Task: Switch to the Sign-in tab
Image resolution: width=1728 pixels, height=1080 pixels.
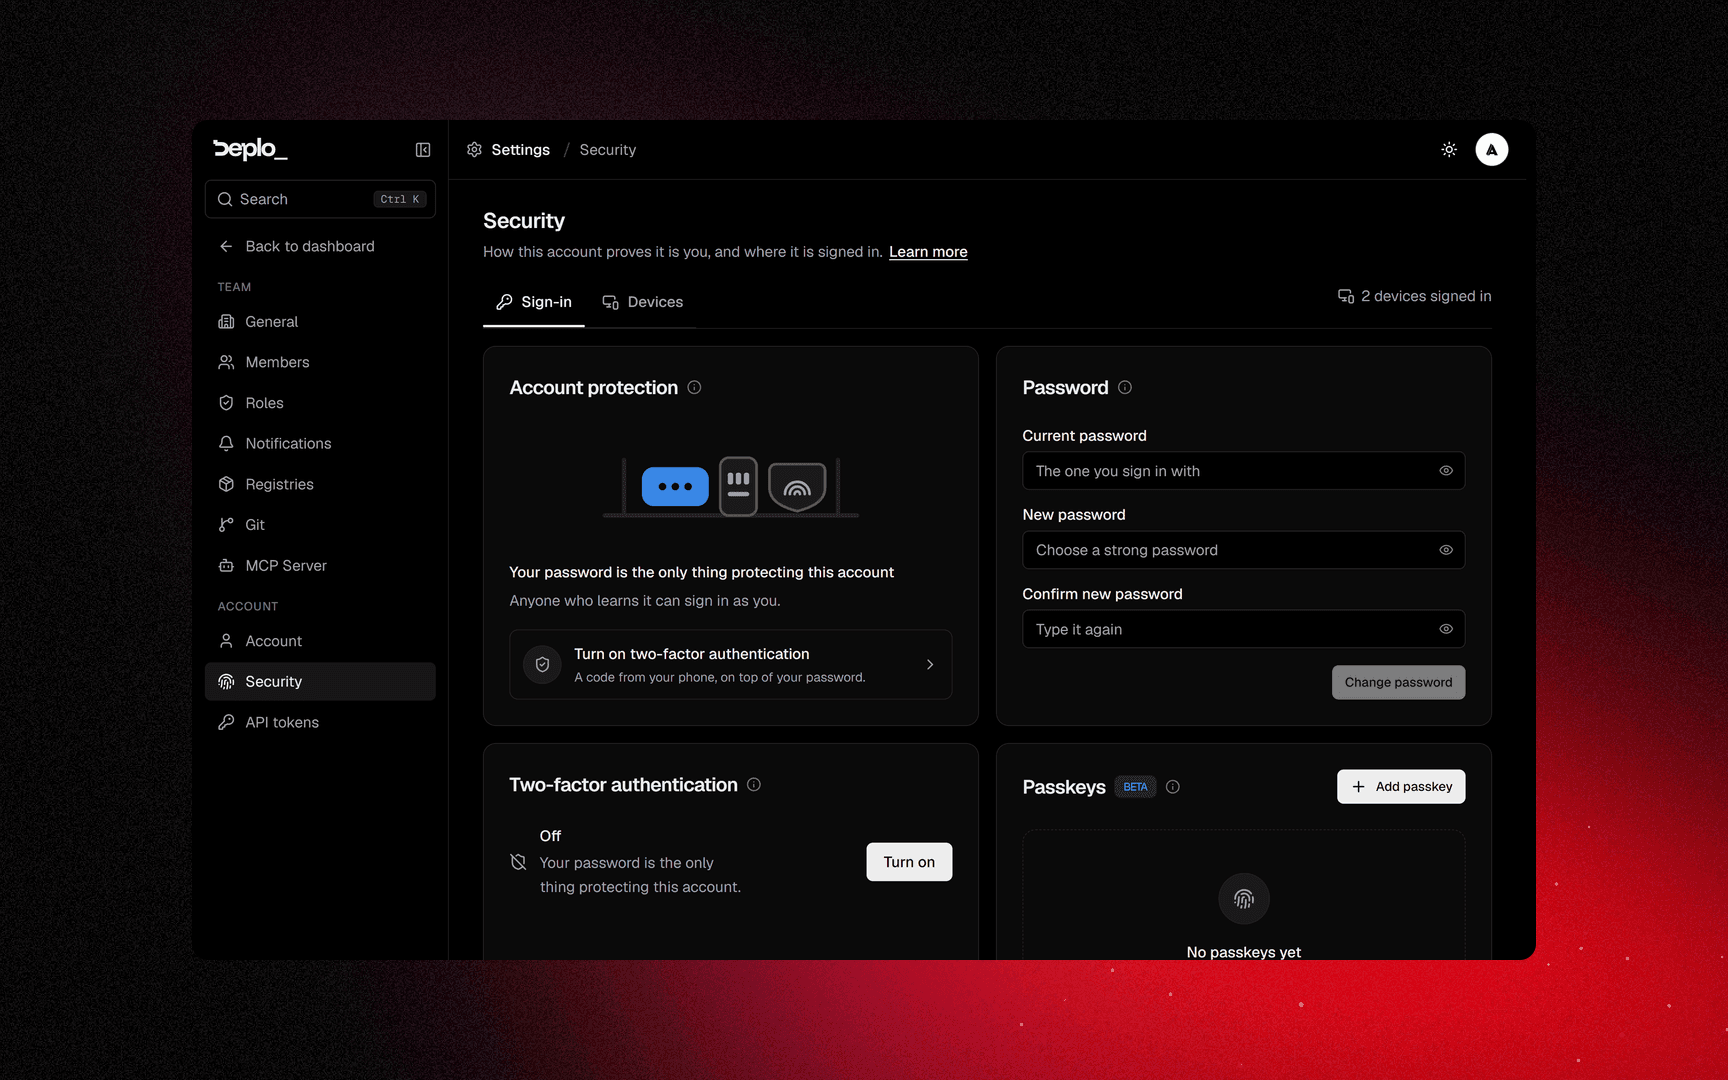Action: coord(534,302)
